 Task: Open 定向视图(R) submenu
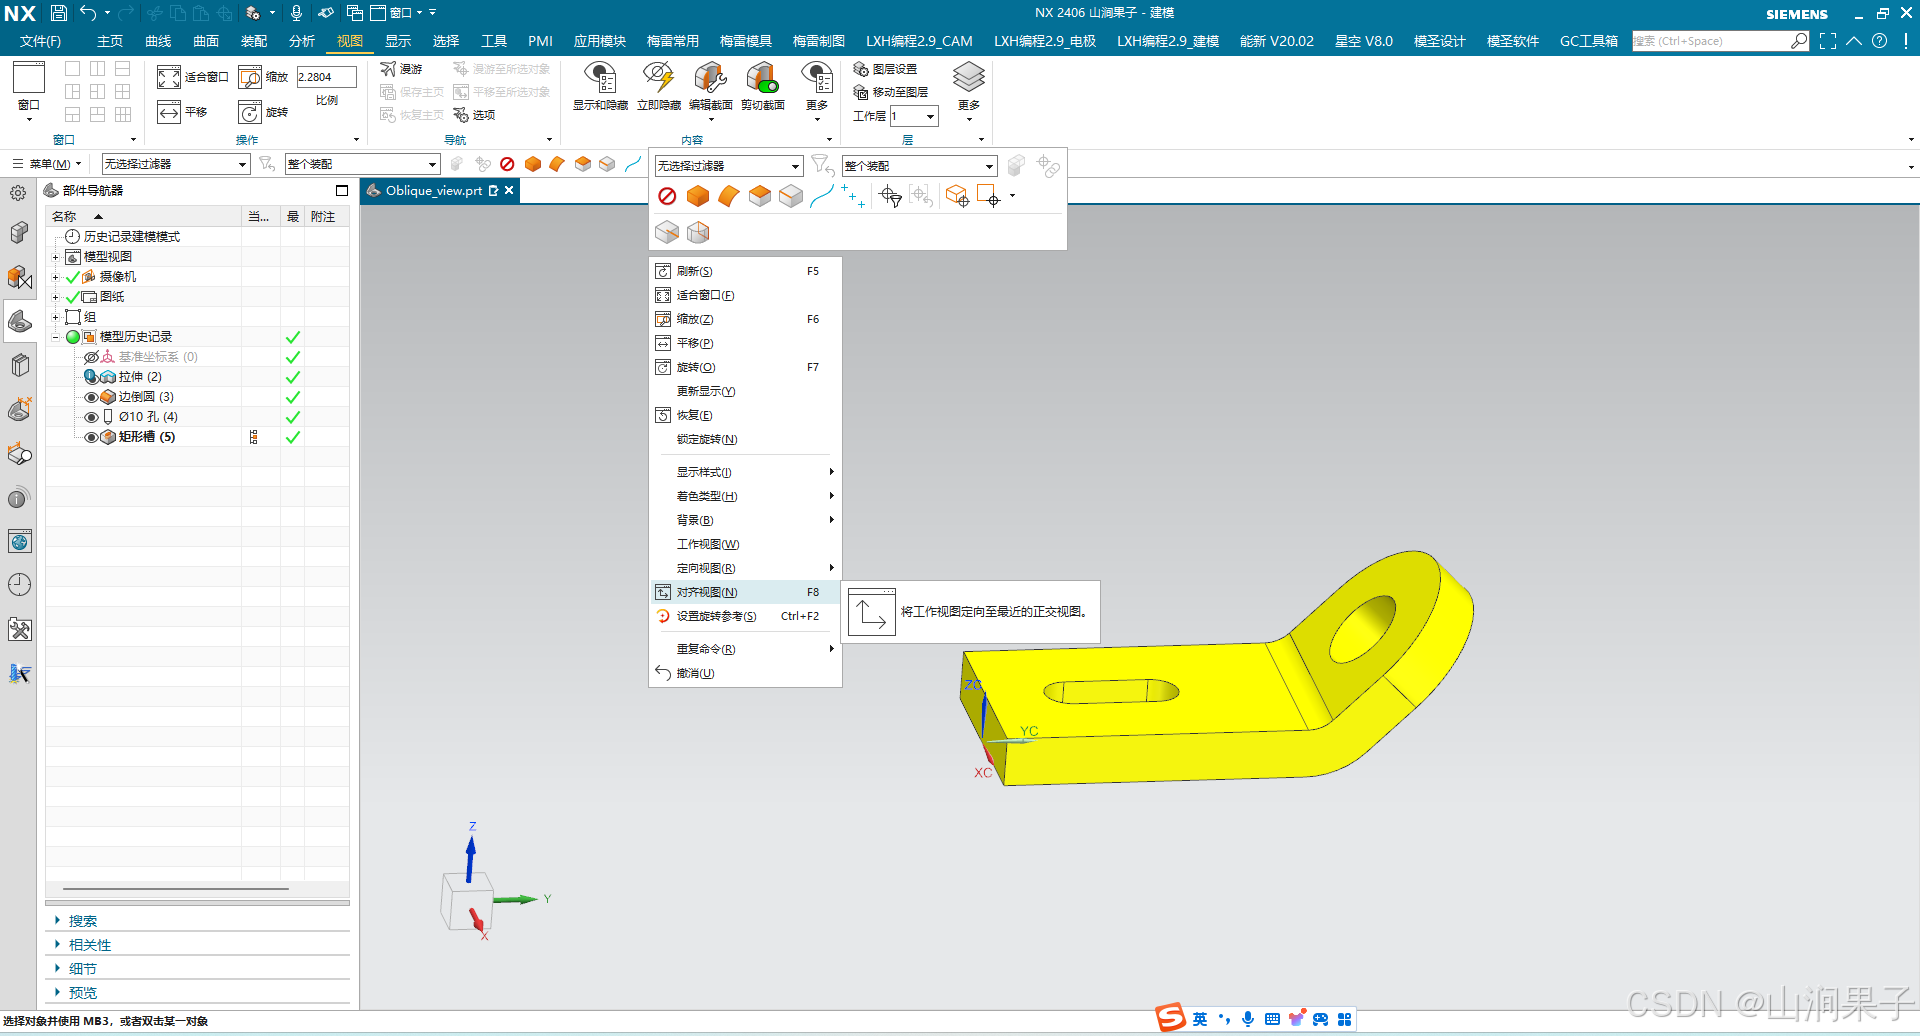745,568
